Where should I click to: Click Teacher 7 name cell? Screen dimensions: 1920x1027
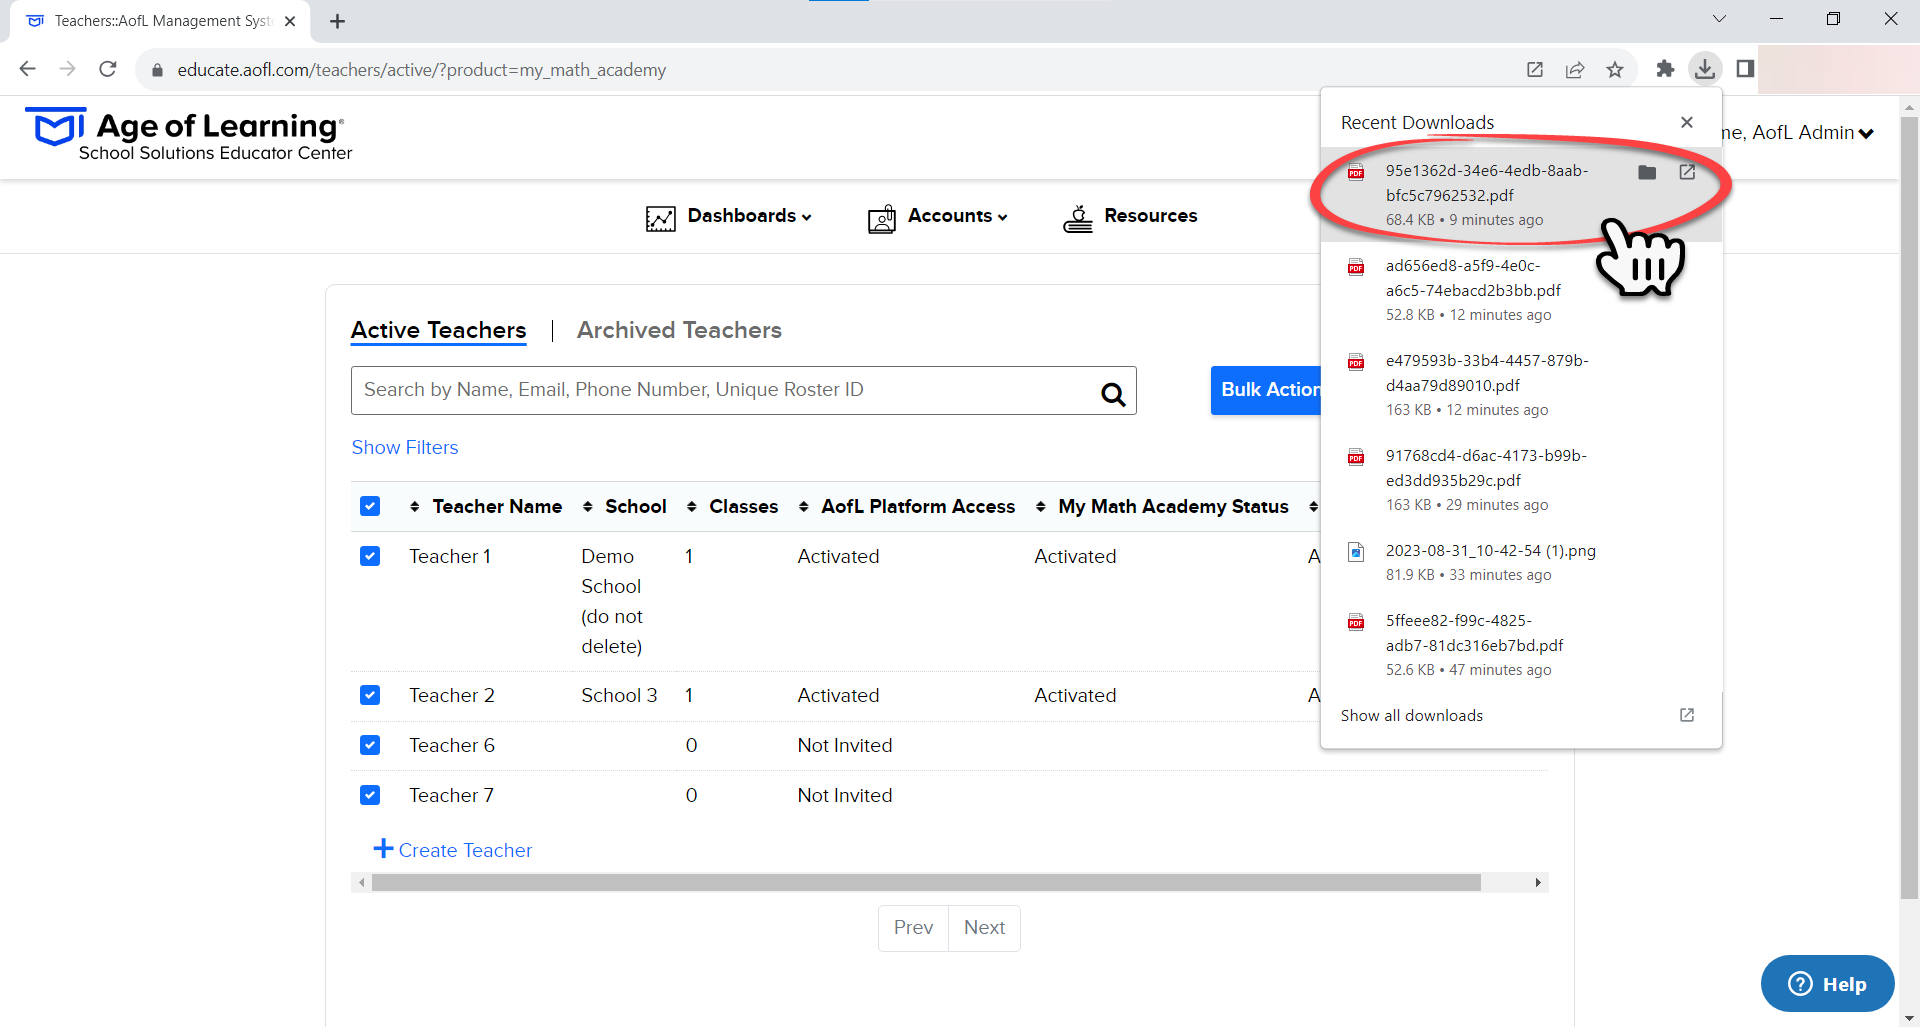(x=451, y=795)
